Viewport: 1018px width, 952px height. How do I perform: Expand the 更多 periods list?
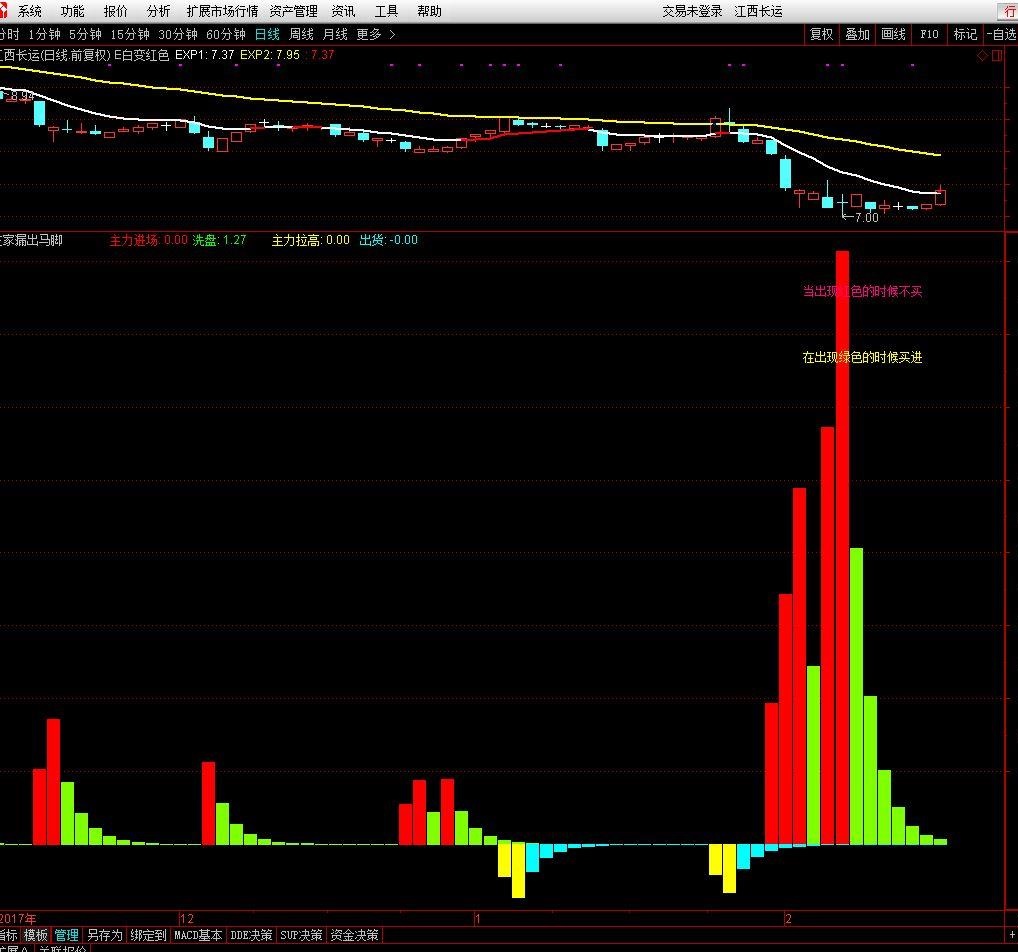coord(375,34)
